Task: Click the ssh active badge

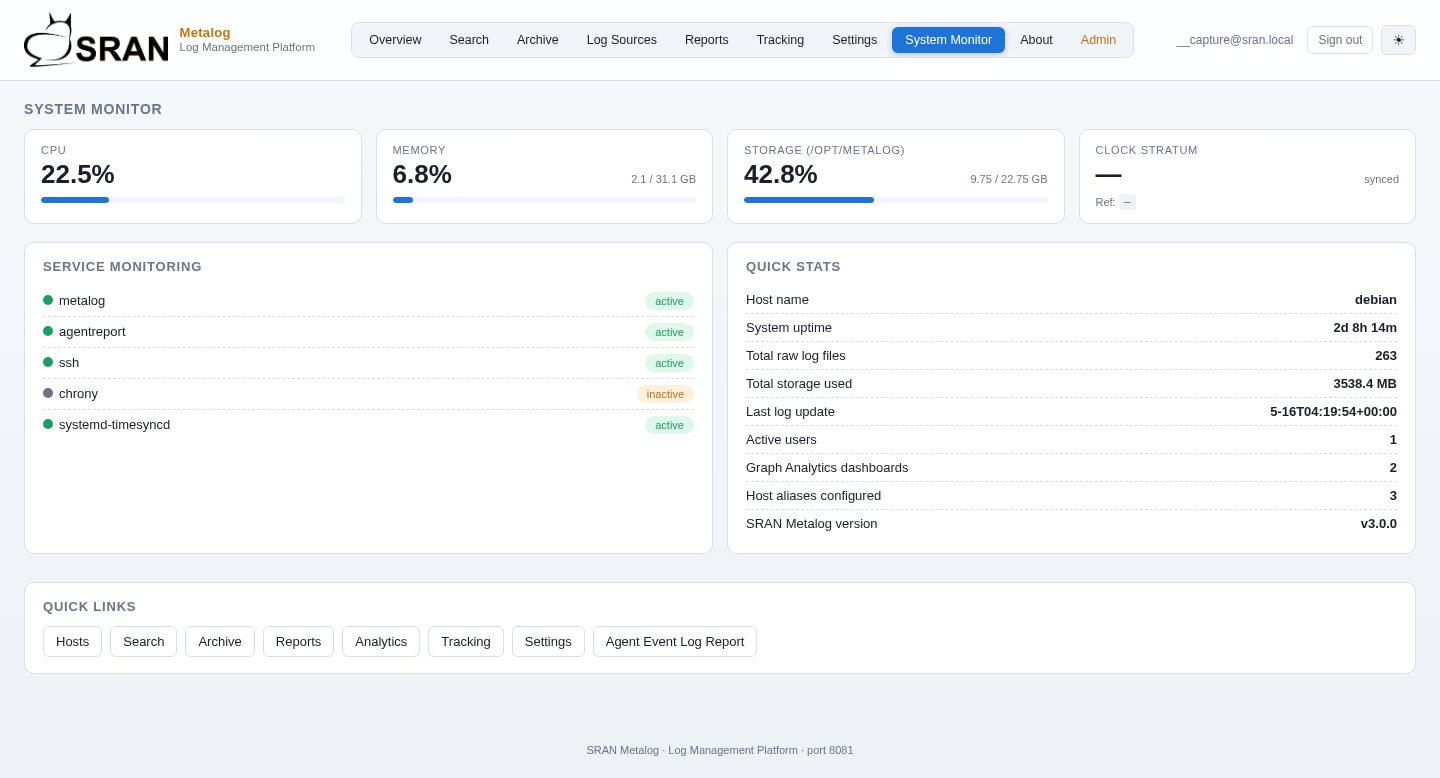Action: click(x=669, y=363)
